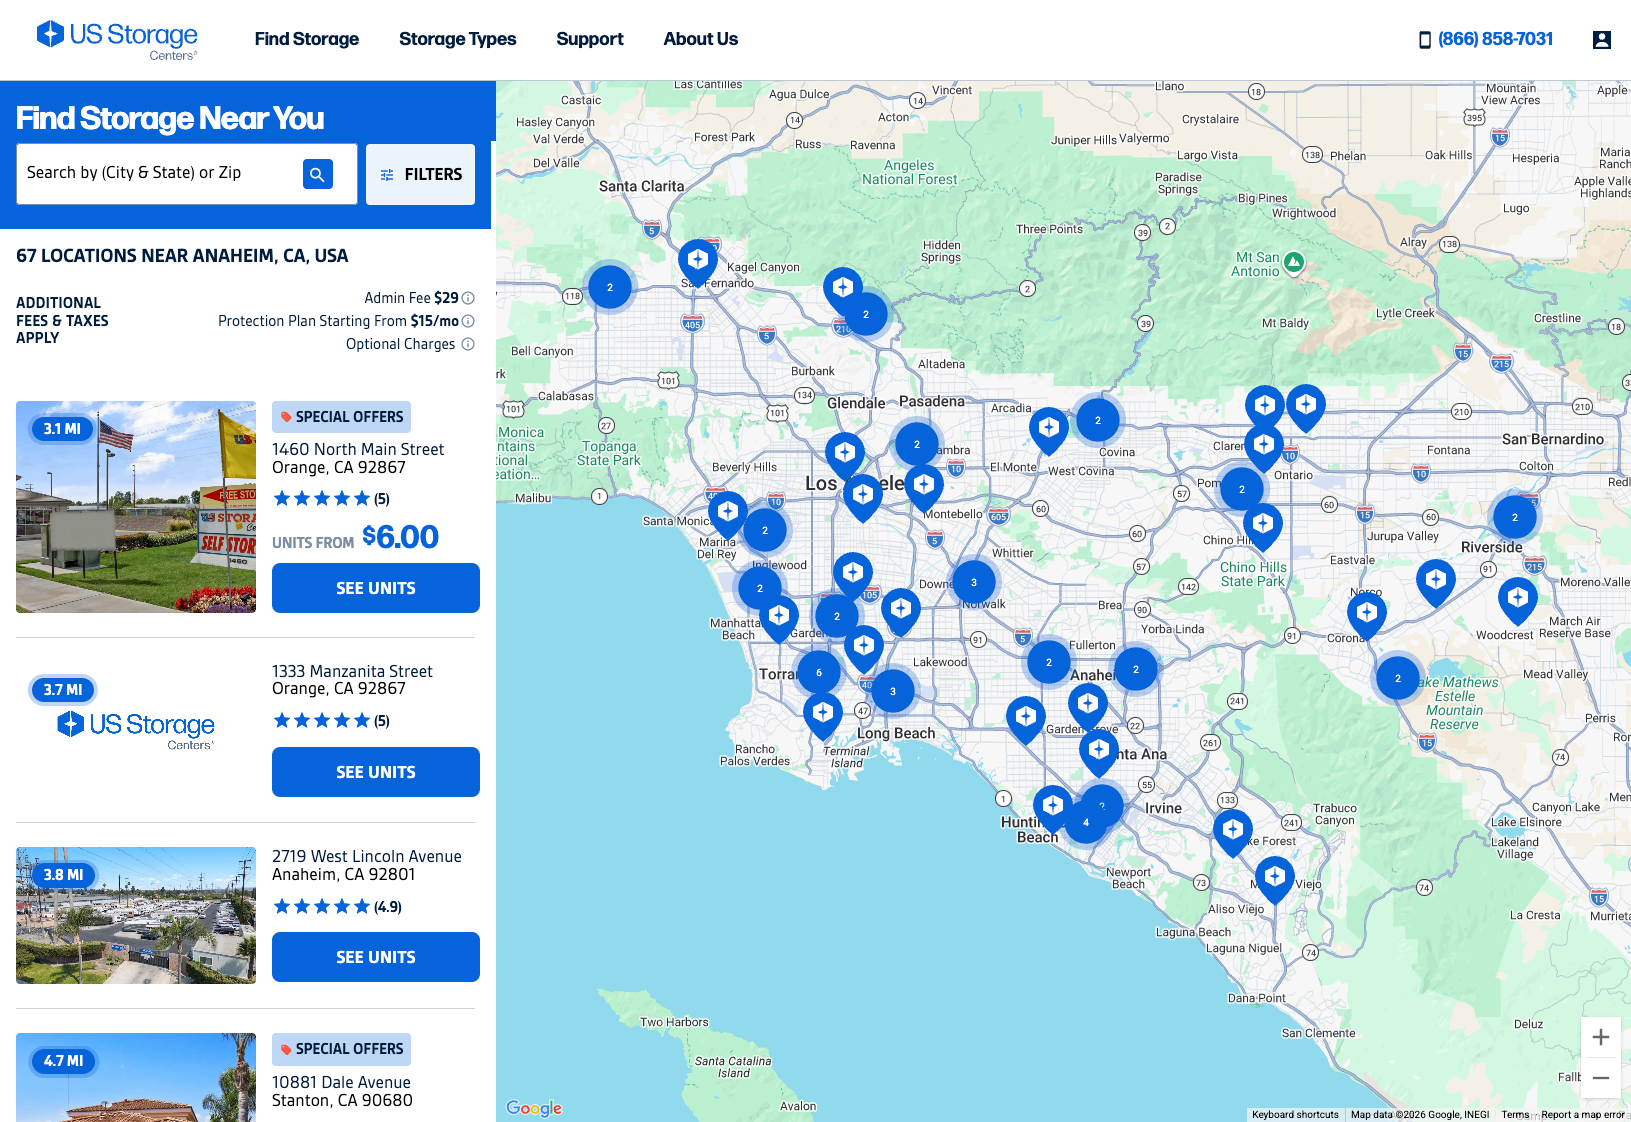Go to the Support section
This screenshot has width=1631, height=1122.
(x=590, y=39)
